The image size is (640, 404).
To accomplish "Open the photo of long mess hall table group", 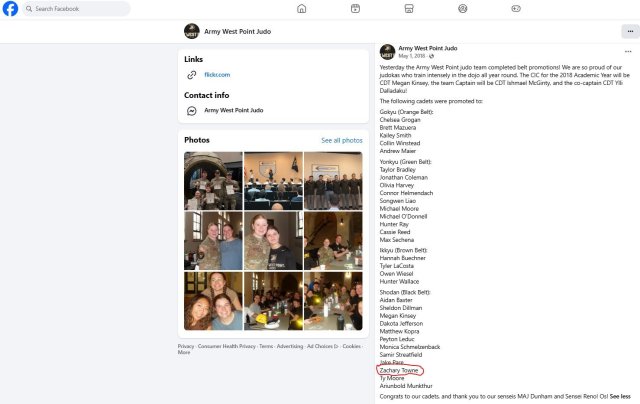I will point(273,301).
